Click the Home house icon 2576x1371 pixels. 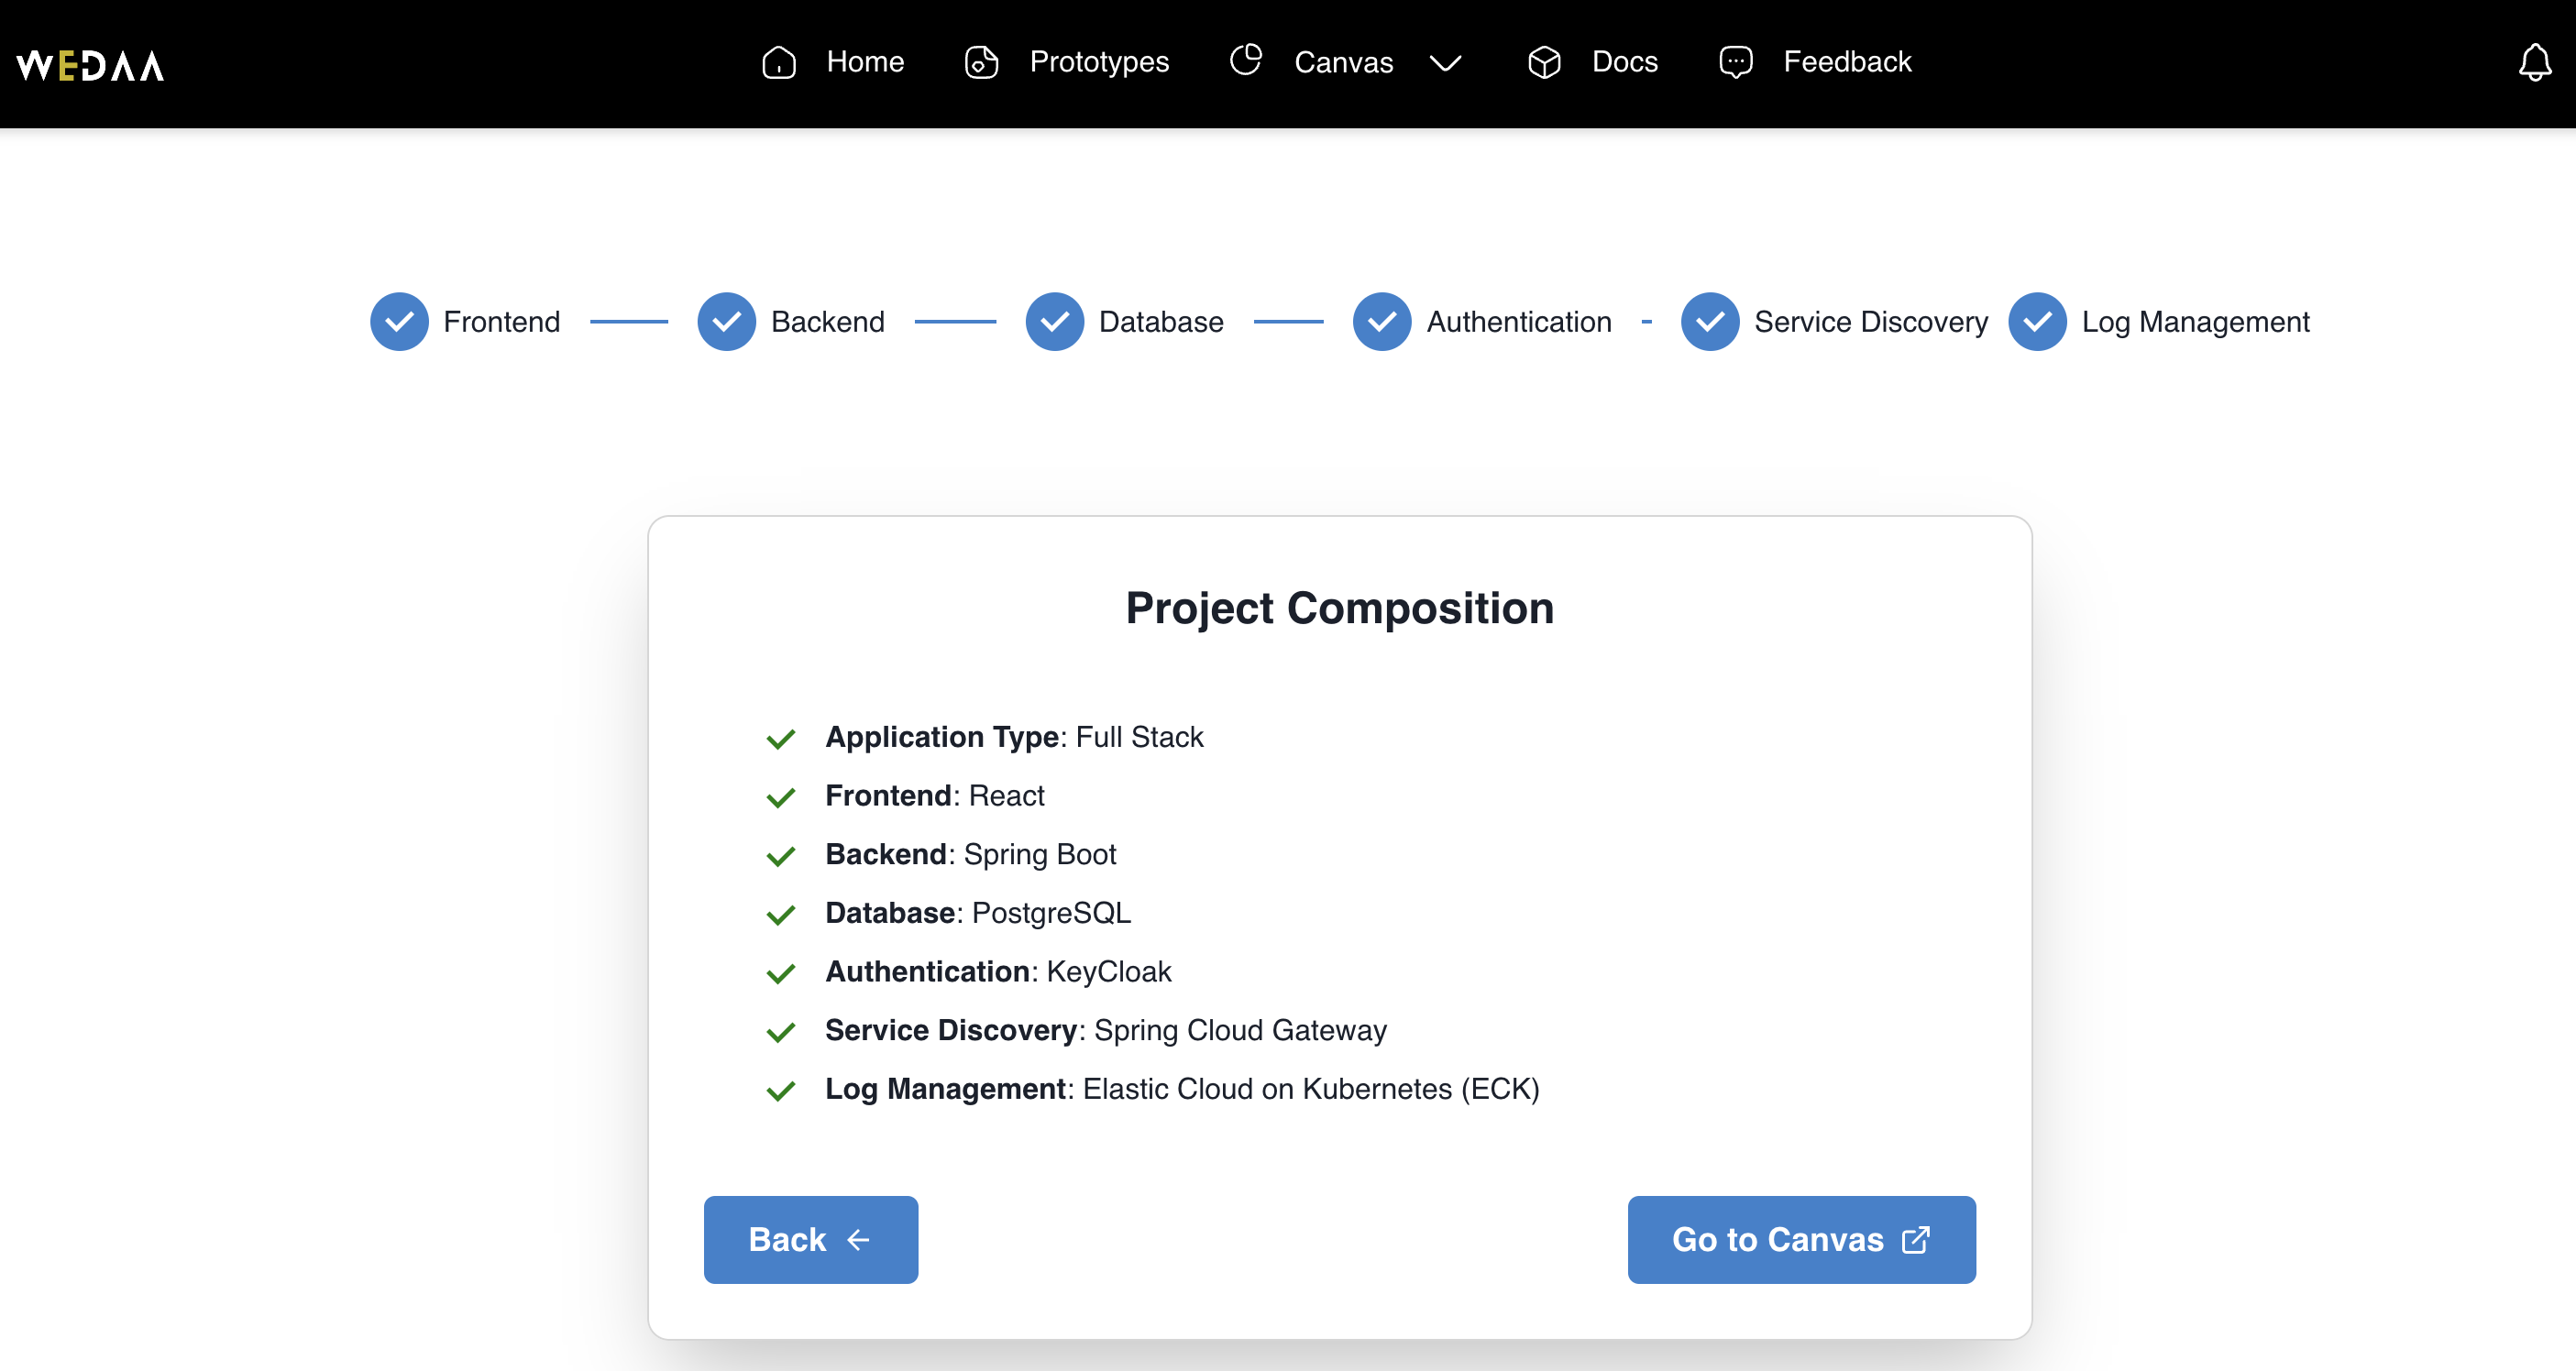pyautogui.click(x=779, y=62)
